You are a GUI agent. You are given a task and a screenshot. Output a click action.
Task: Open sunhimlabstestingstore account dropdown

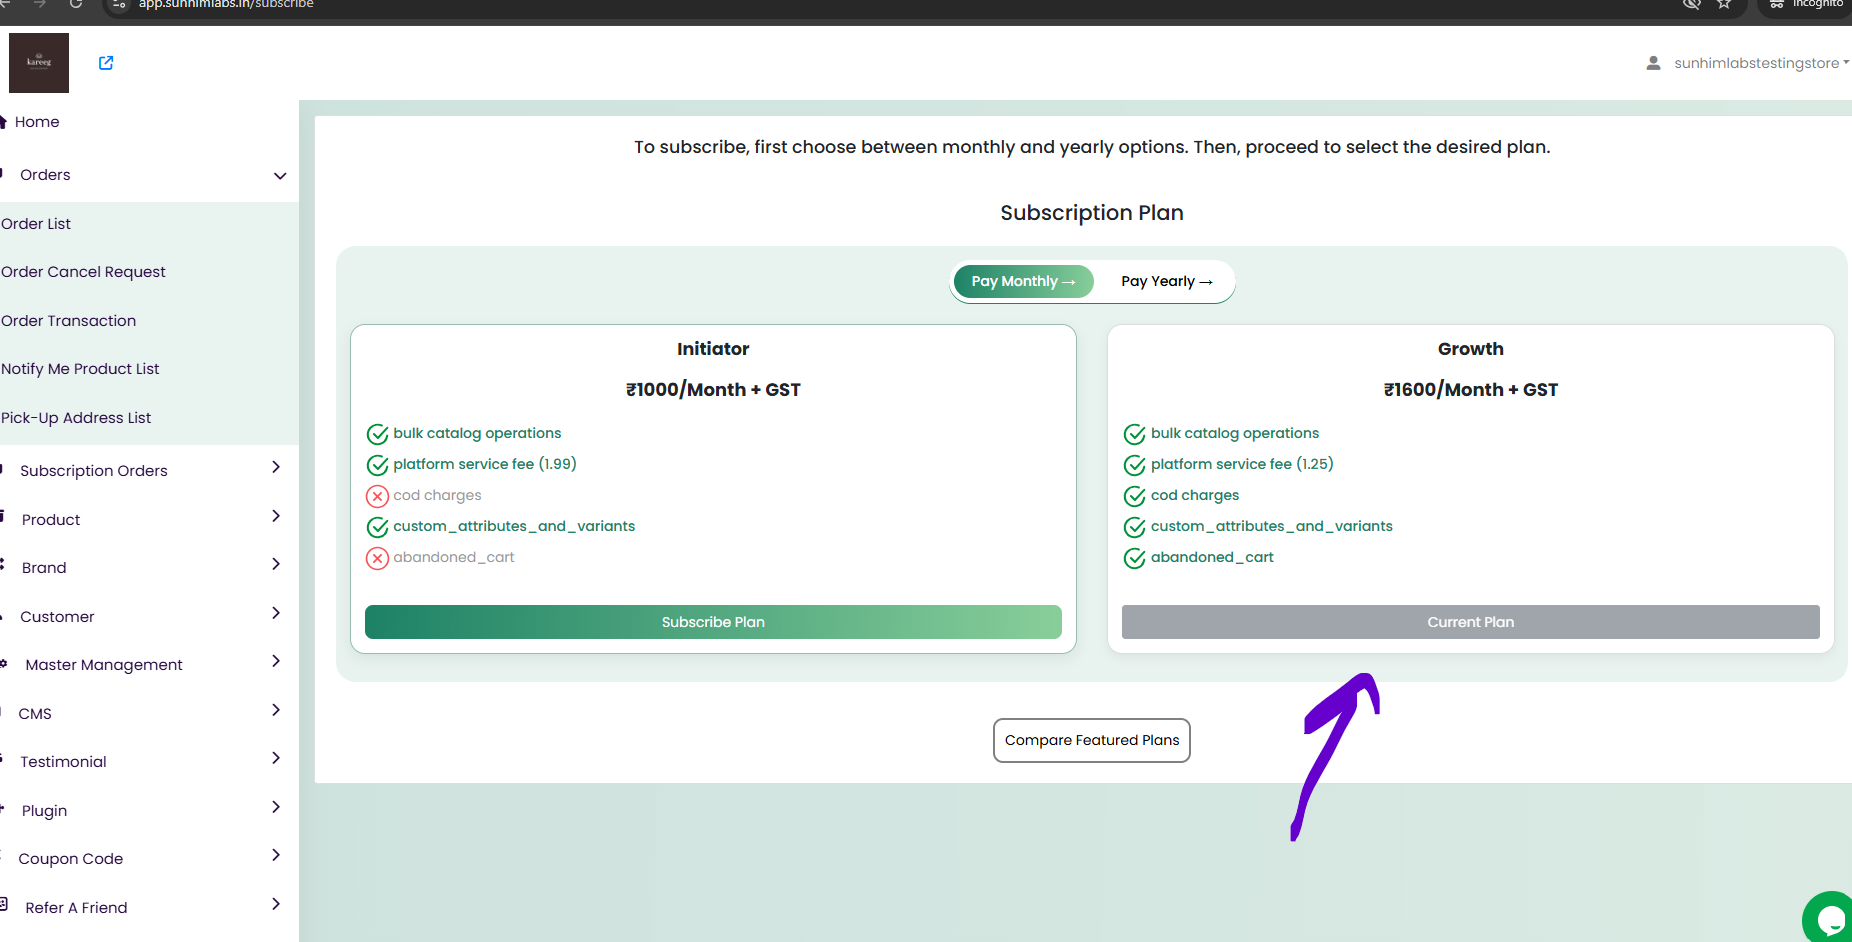[1761, 63]
